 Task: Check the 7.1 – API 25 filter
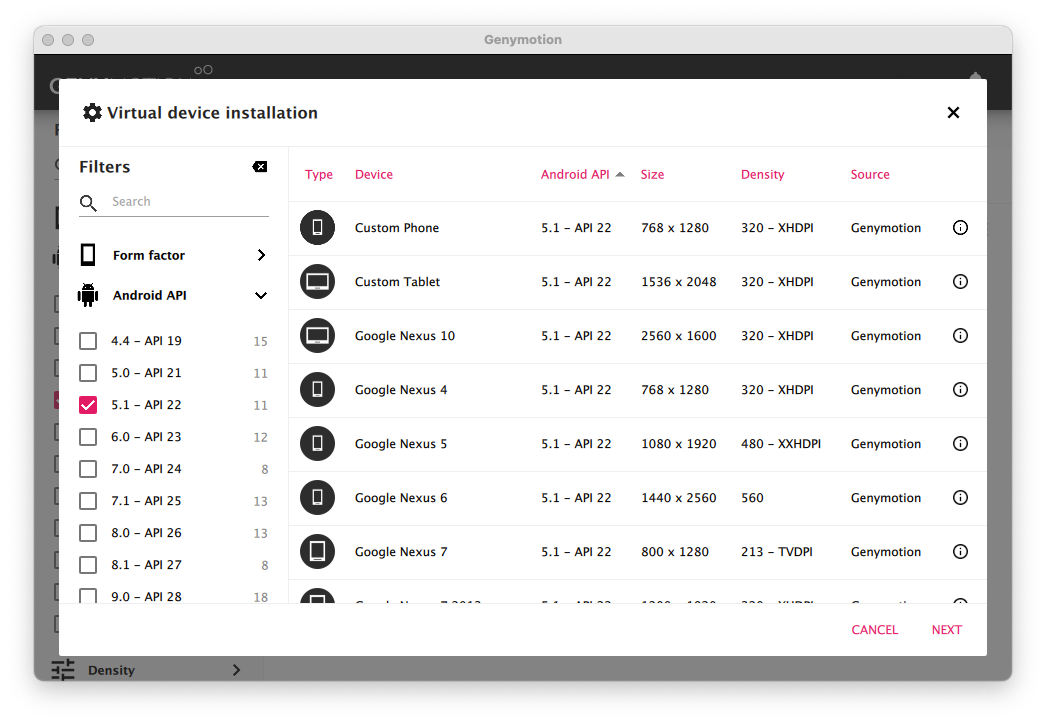coord(88,501)
